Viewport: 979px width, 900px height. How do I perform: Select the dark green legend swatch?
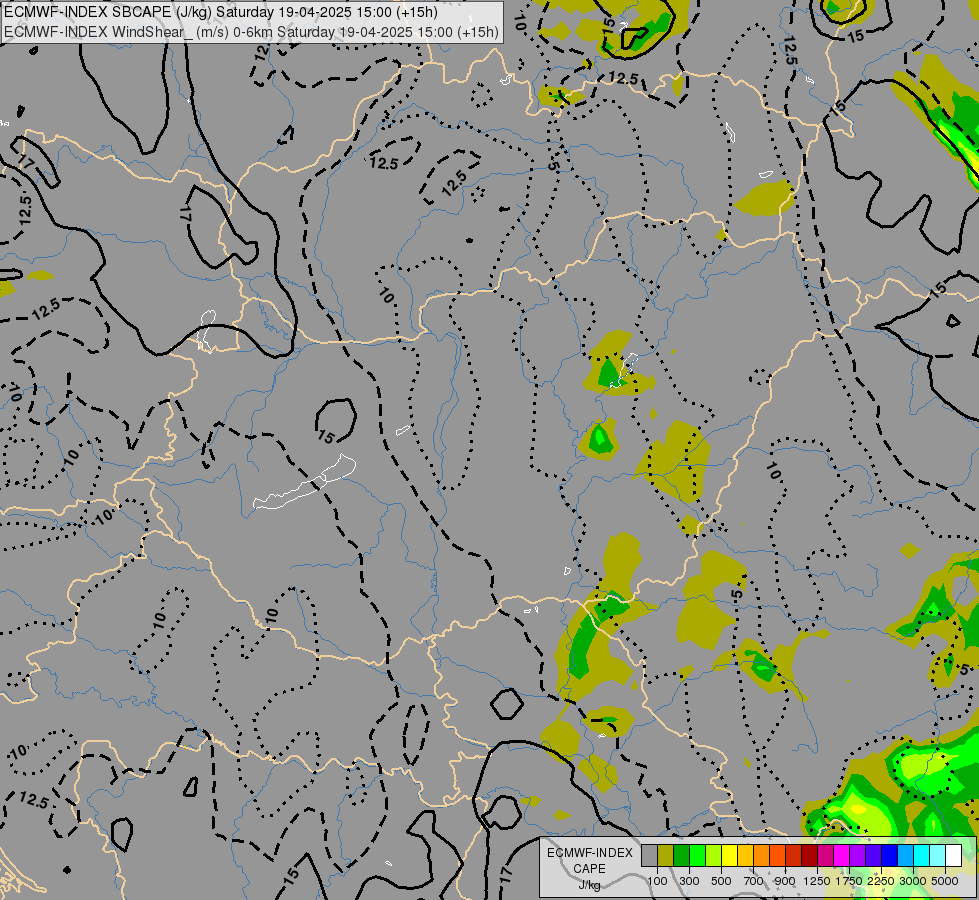pyautogui.click(x=682, y=855)
